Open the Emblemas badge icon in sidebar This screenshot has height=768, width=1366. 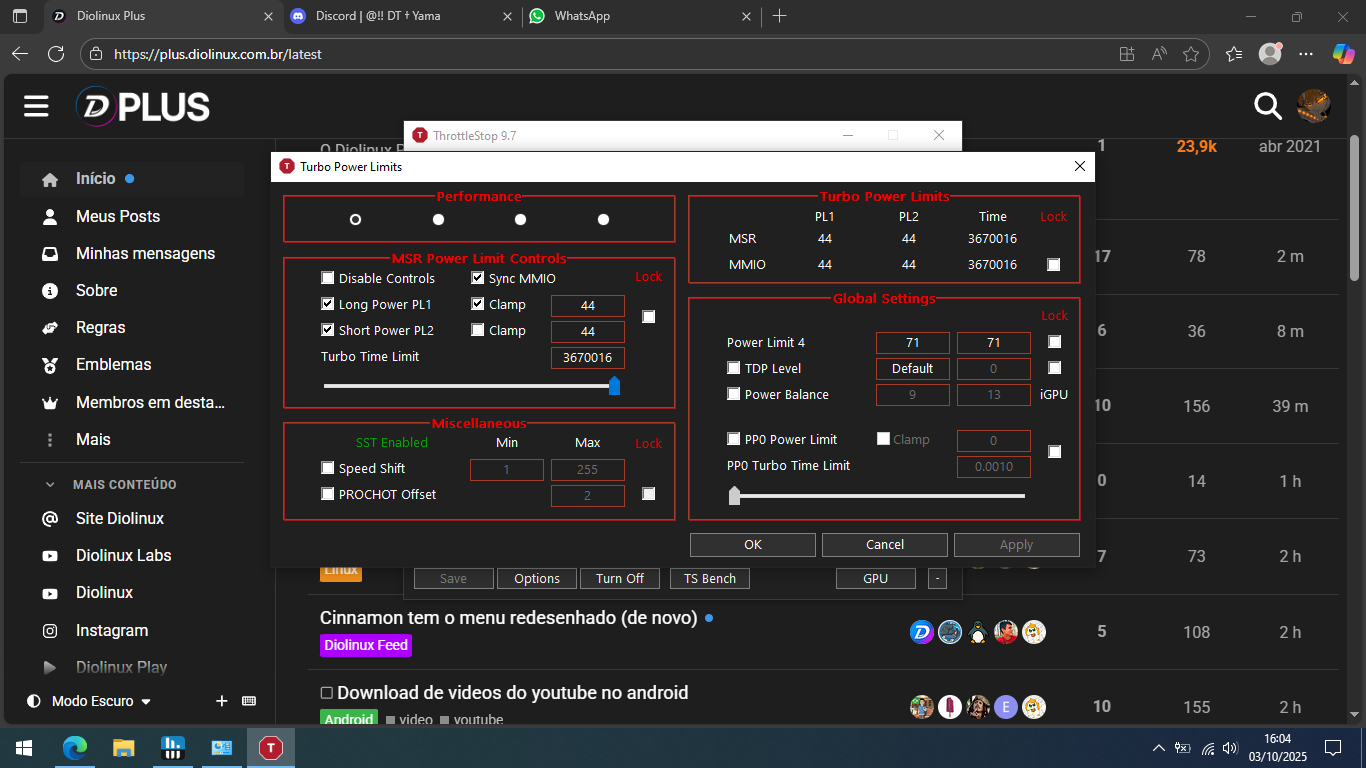[50, 365]
